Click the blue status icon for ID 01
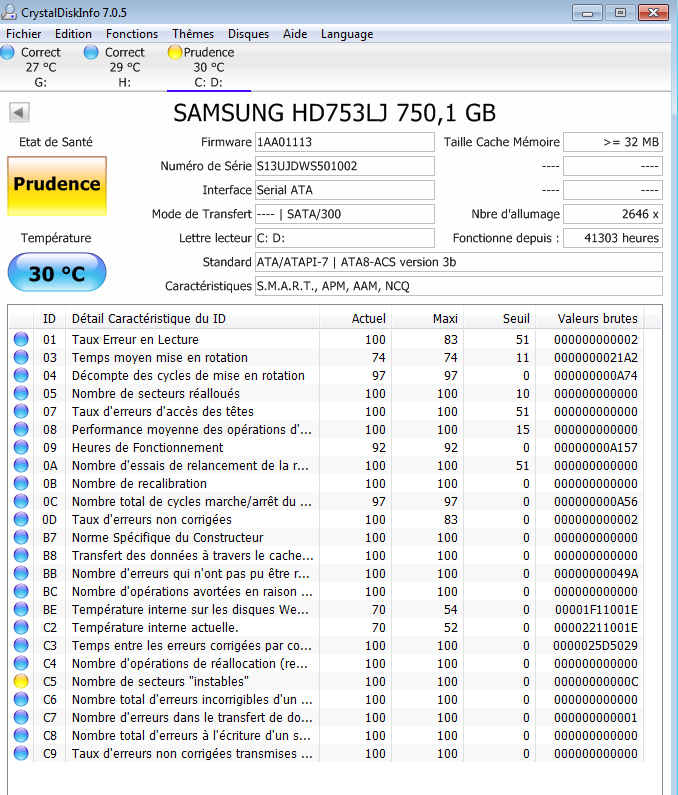Viewport: 678px width, 795px height. coord(21,339)
